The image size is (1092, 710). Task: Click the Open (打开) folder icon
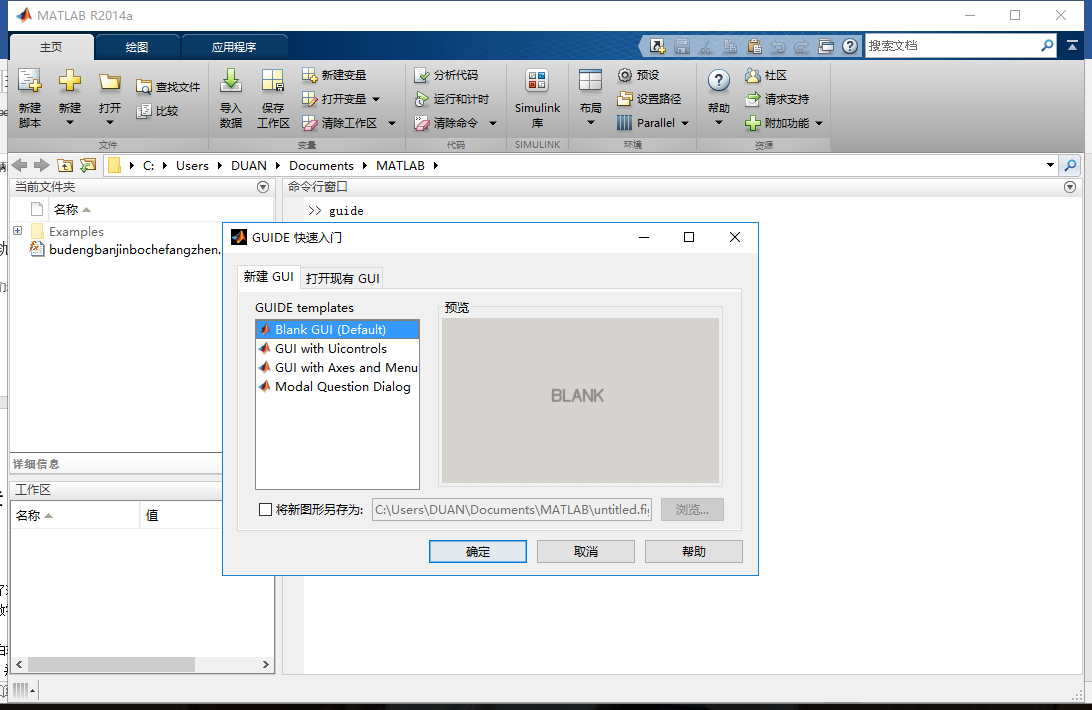point(109,82)
